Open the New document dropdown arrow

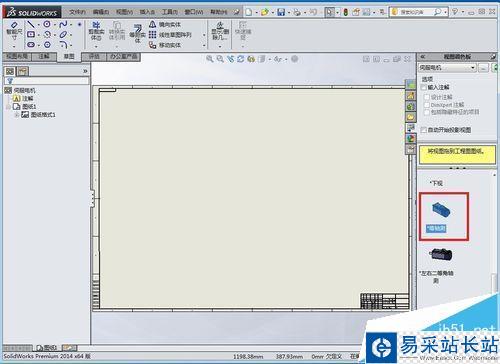point(256,13)
